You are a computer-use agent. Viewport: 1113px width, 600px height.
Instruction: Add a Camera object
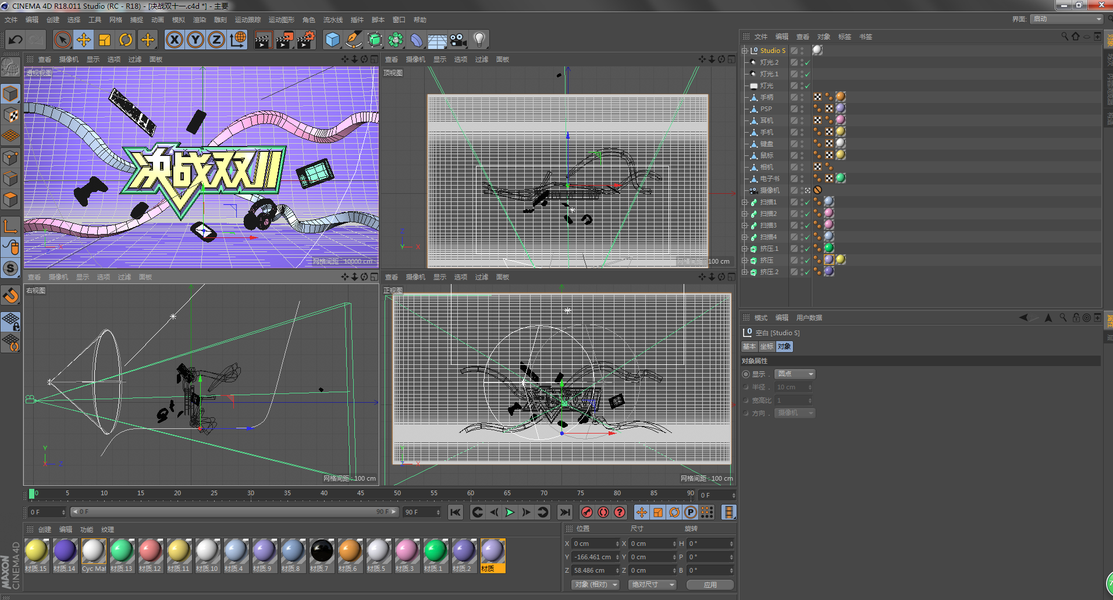pyautogui.click(x=459, y=40)
